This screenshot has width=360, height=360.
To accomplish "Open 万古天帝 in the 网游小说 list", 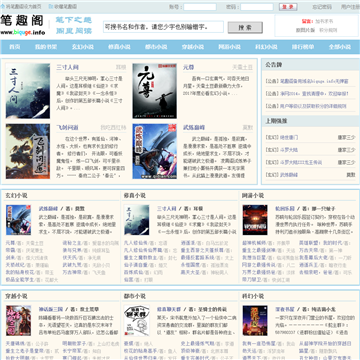I will point(309,250).
